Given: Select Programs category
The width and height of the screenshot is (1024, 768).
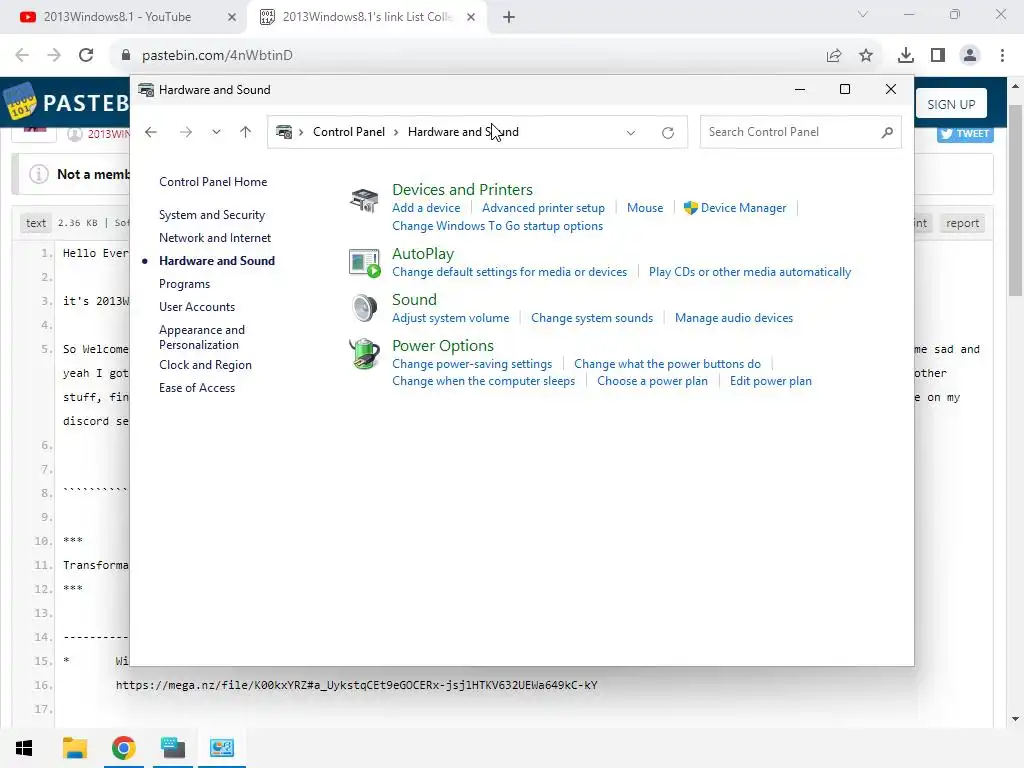Looking at the screenshot, I should coord(184,284).
